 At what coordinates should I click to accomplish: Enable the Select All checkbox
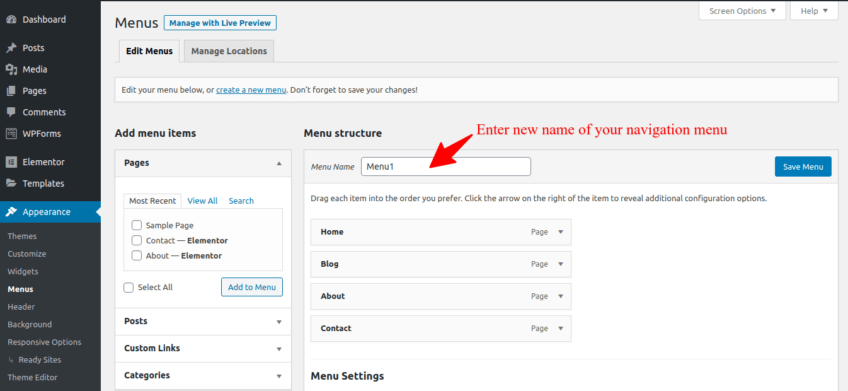pos(128,288)
